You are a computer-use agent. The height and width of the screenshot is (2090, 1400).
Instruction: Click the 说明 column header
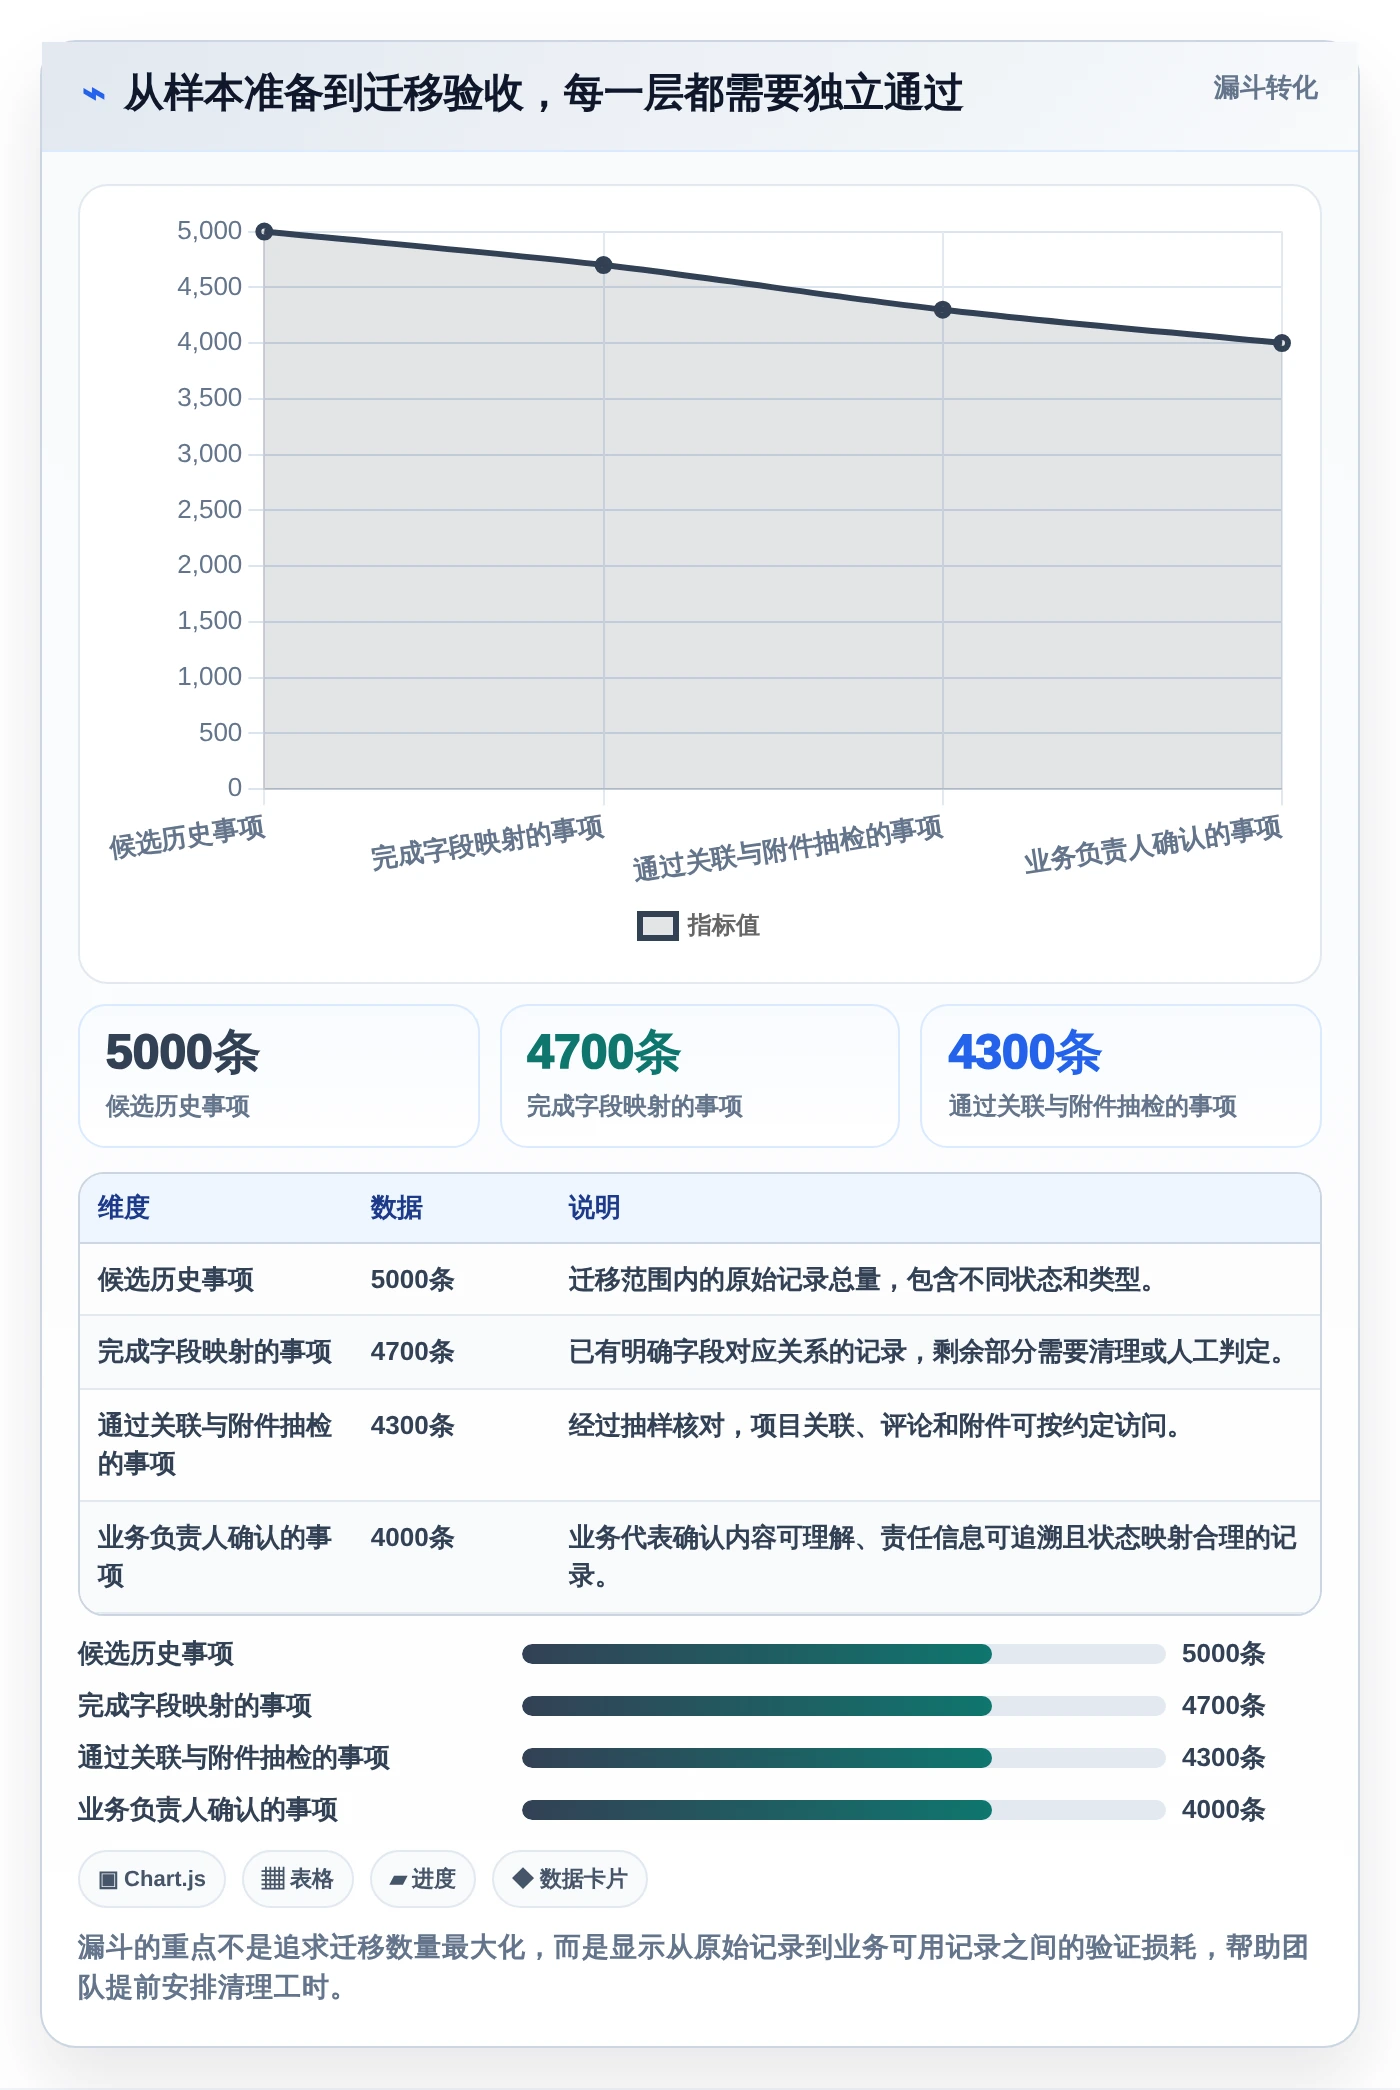(594, 1207)
